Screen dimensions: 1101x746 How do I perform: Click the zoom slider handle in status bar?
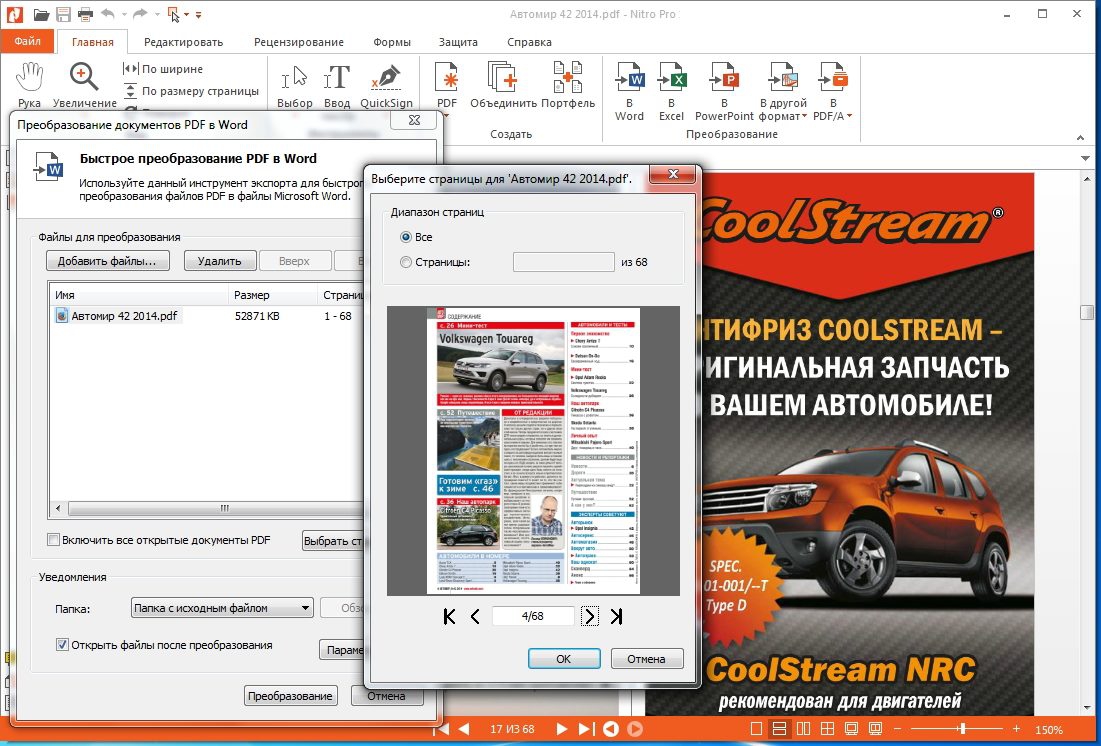pos(963,729)
